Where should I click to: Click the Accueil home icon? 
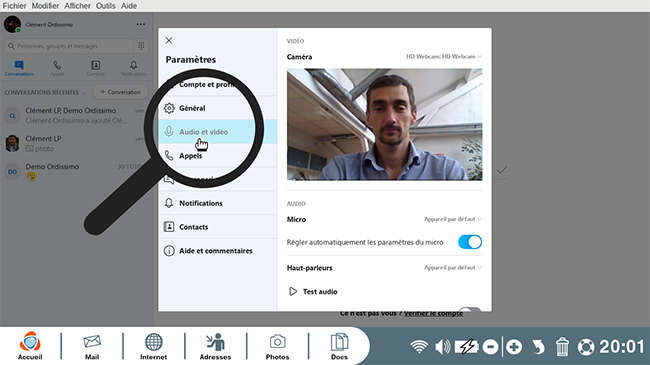30,346
